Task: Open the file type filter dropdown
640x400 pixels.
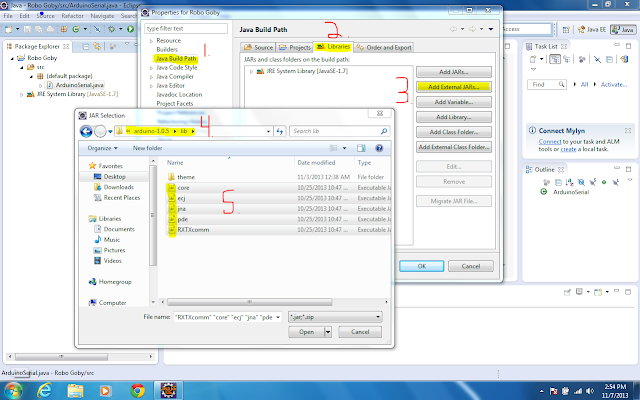Action: 378,317
